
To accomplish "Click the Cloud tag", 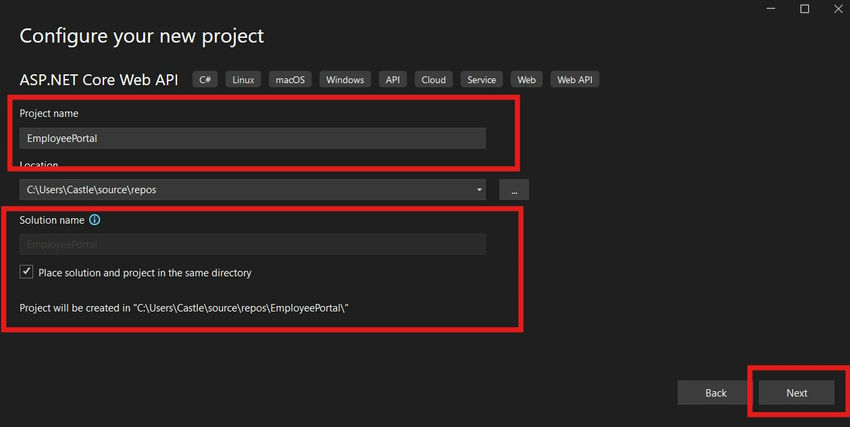I will (433, 80).
